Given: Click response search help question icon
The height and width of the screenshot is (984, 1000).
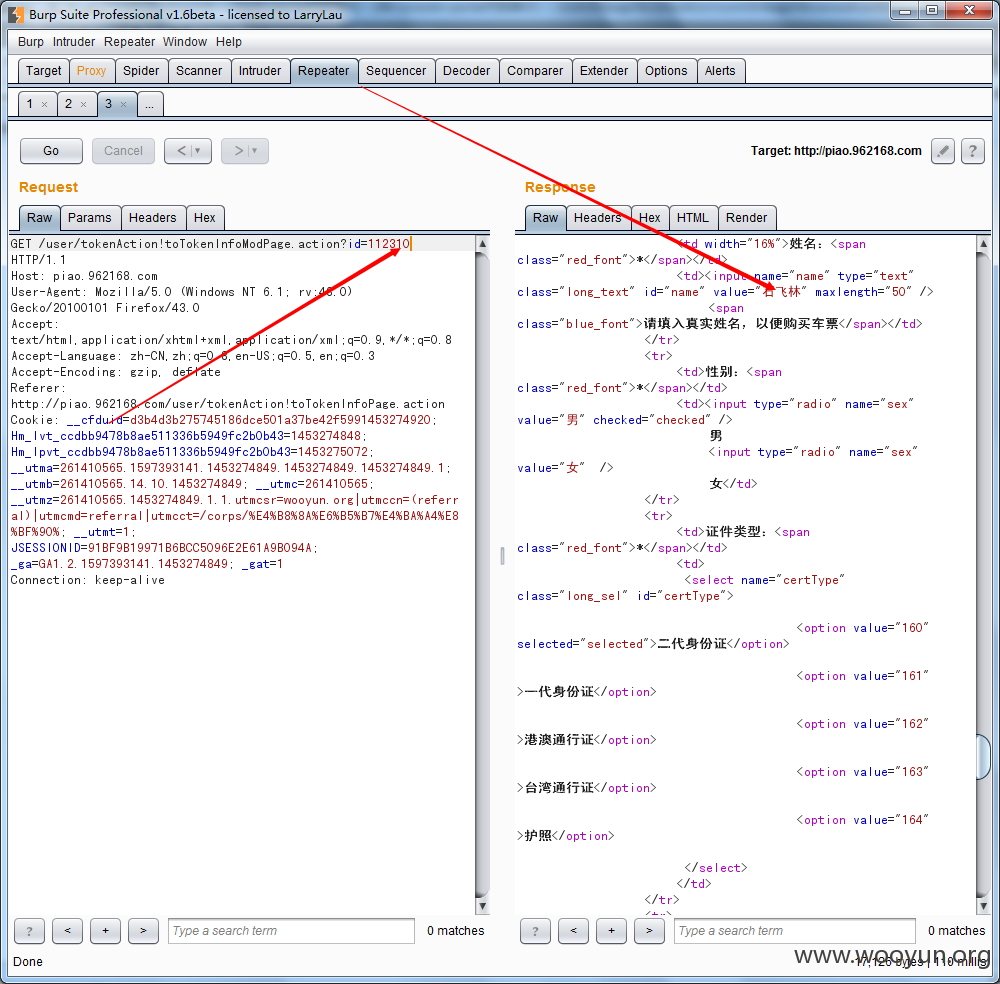Looking at the screenshot, I should pos(535,931).
